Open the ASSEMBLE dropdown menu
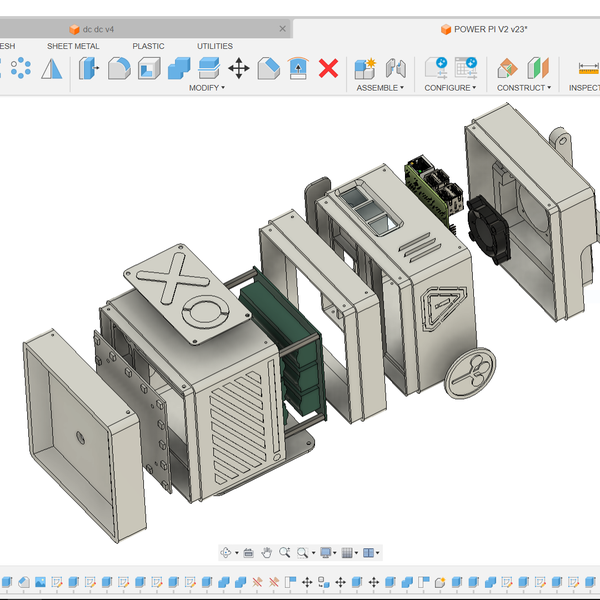Viewport: 600px width, 600px height. point(380,88)
